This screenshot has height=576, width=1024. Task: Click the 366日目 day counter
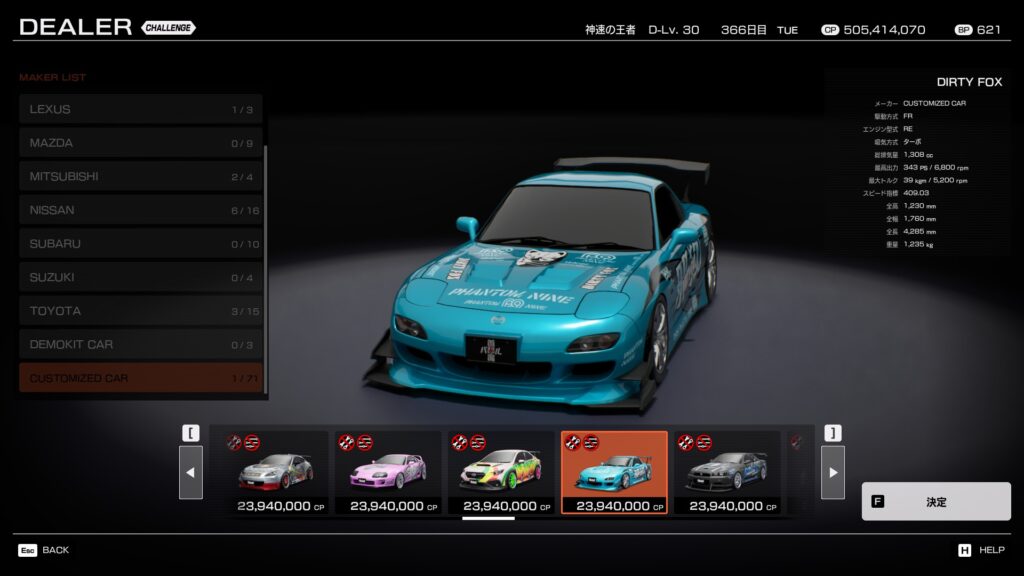743,30
